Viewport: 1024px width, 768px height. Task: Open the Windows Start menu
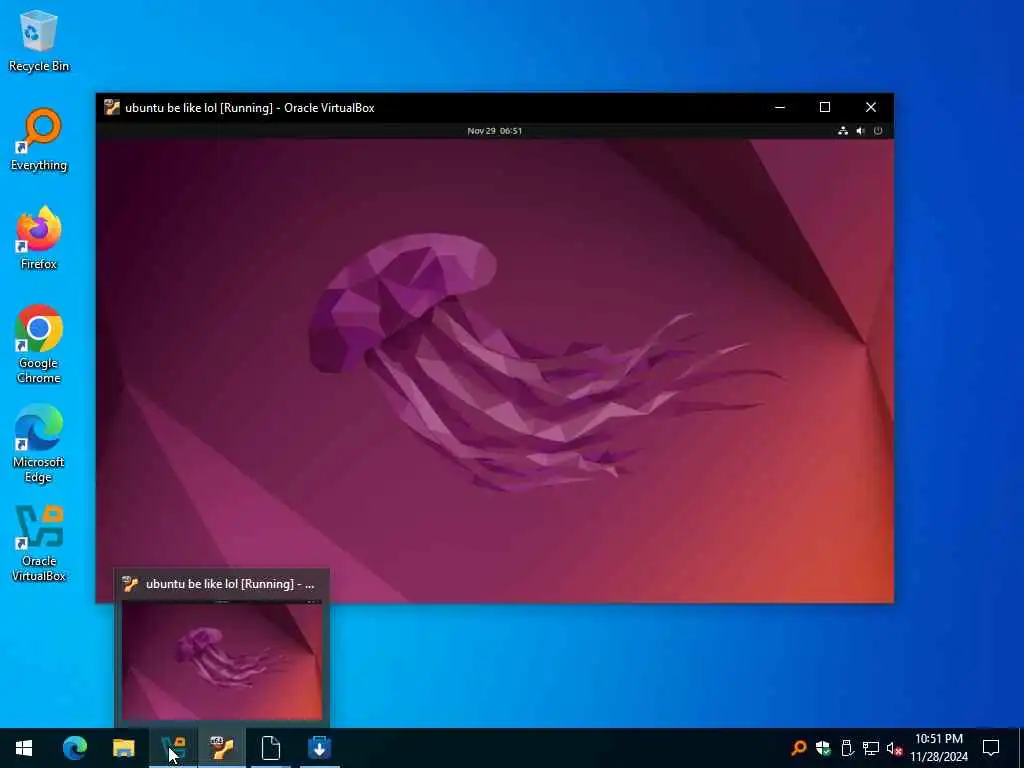point(24,748)
